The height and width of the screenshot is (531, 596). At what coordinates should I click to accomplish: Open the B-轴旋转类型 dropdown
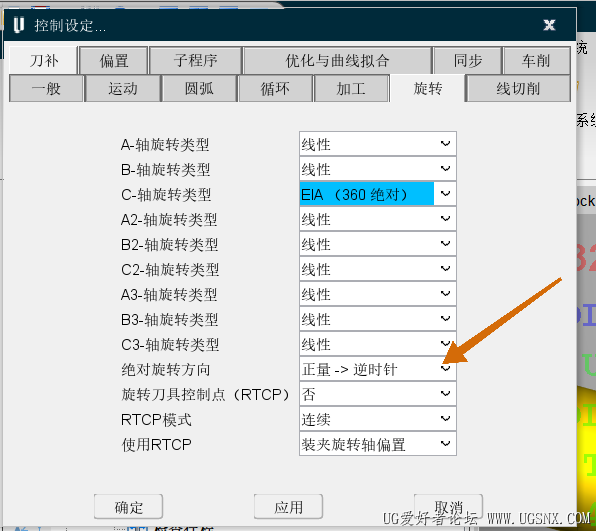[377, 169]
